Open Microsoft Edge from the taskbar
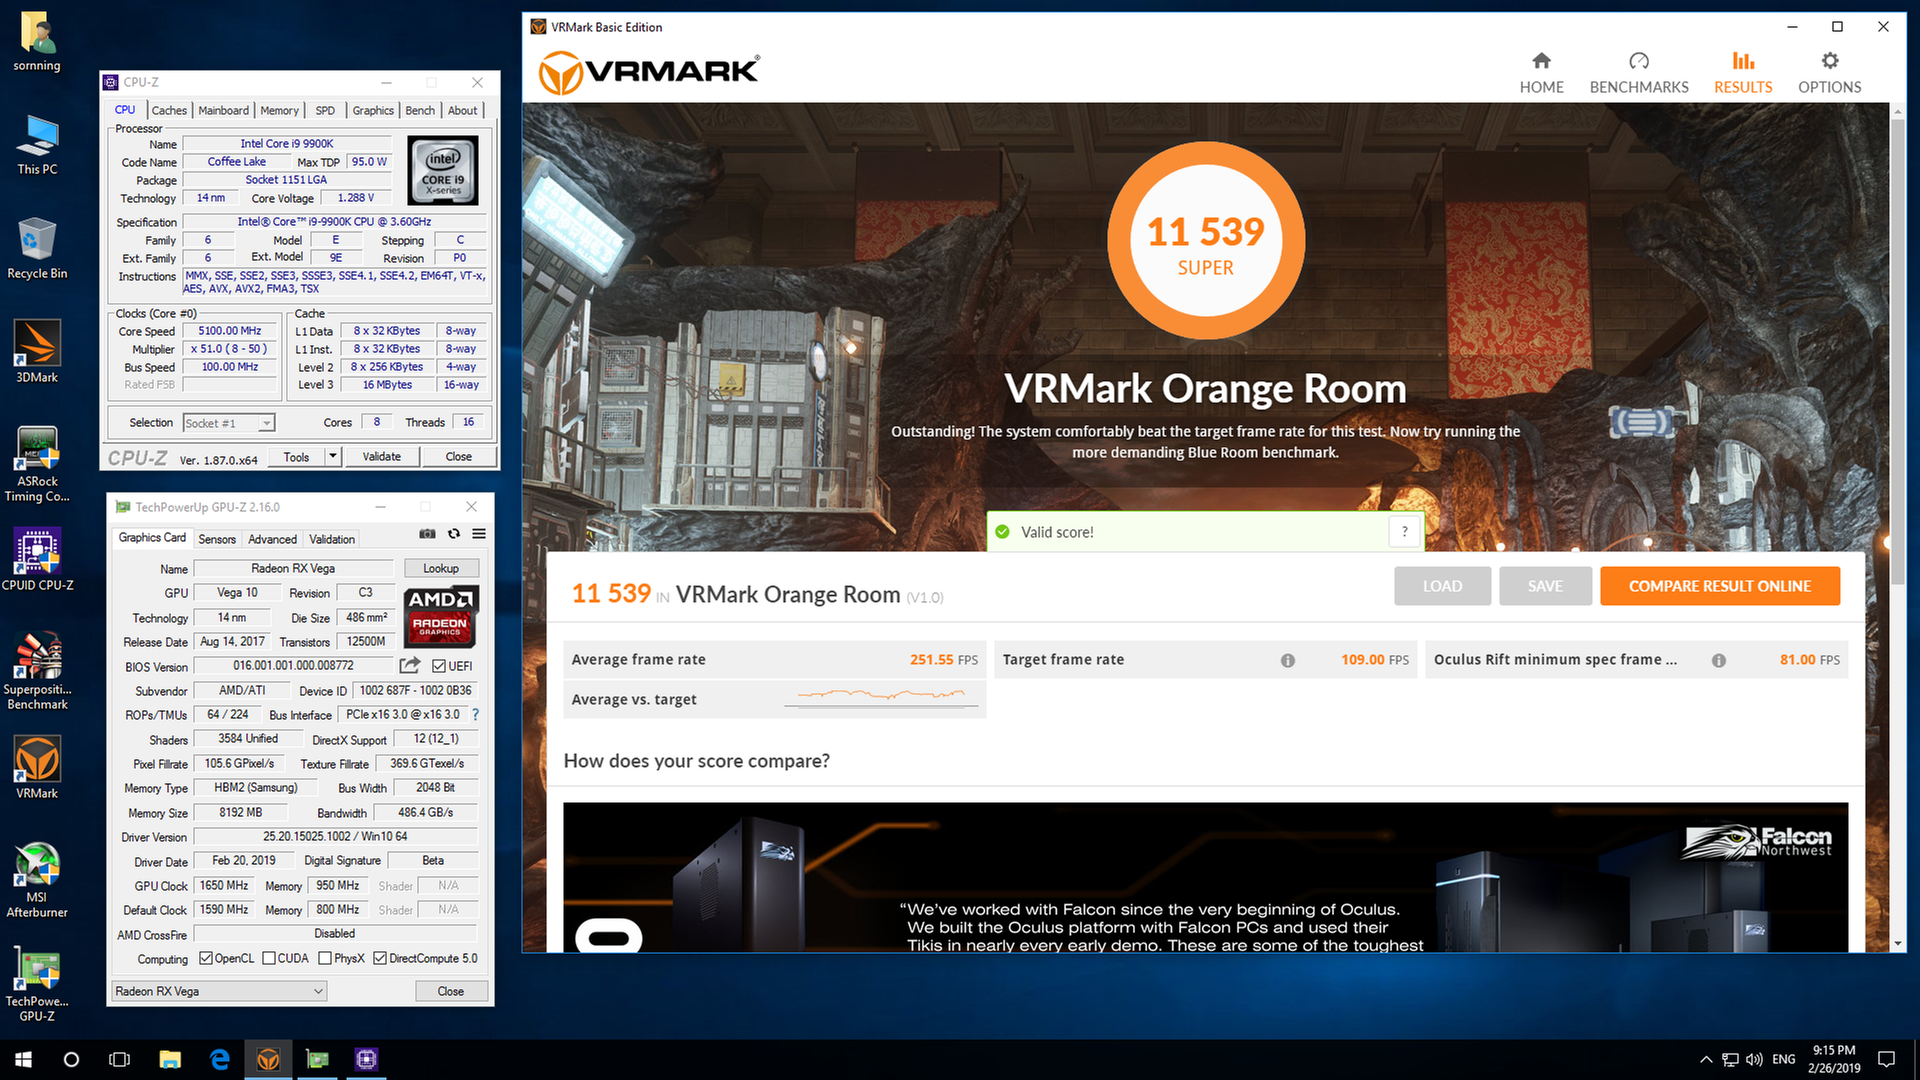Image resolution: width=1920 pixels, height=1080 pixels. (219, 1059)
